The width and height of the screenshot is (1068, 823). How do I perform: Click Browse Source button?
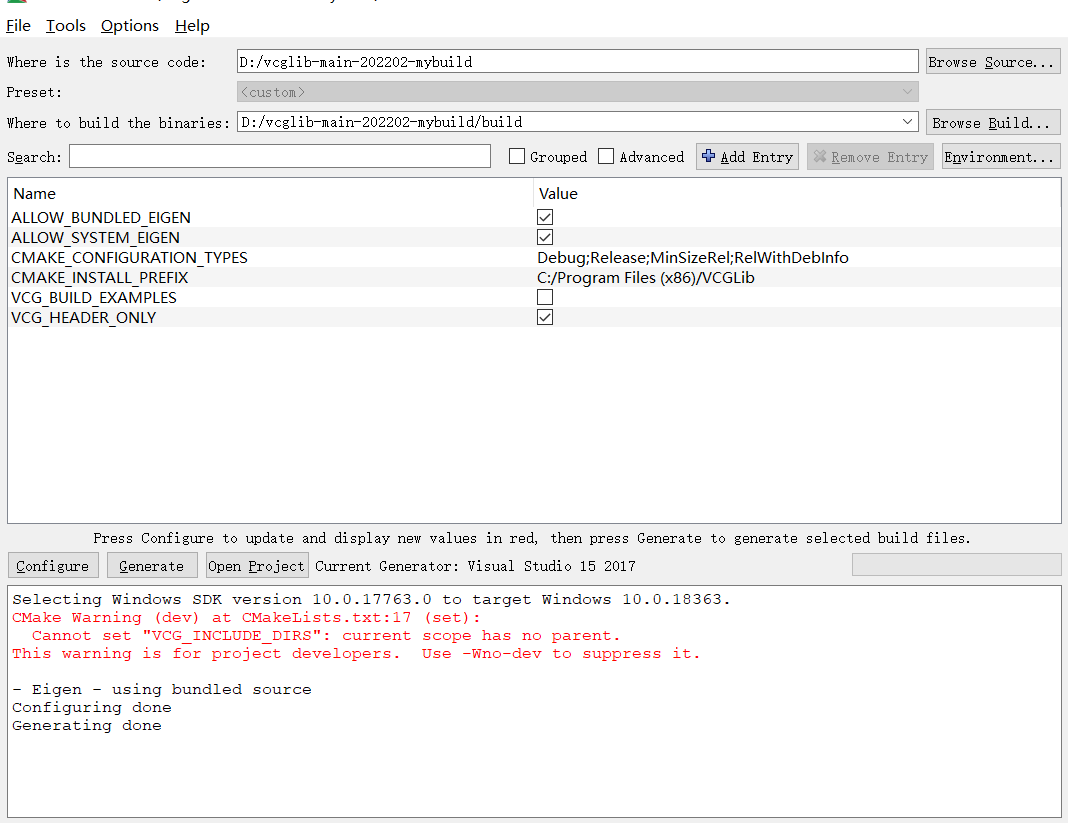(x=992, y=62)
